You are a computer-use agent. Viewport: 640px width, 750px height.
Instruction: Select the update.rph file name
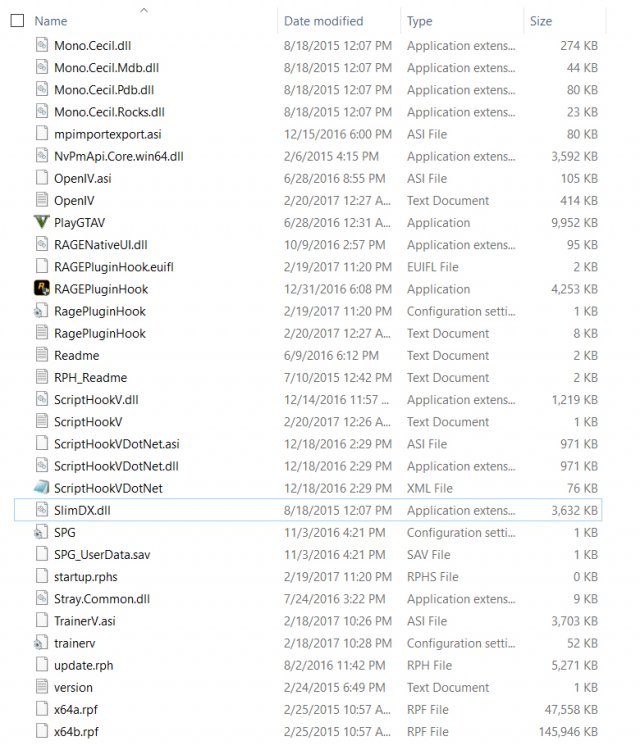coord(84,665)
